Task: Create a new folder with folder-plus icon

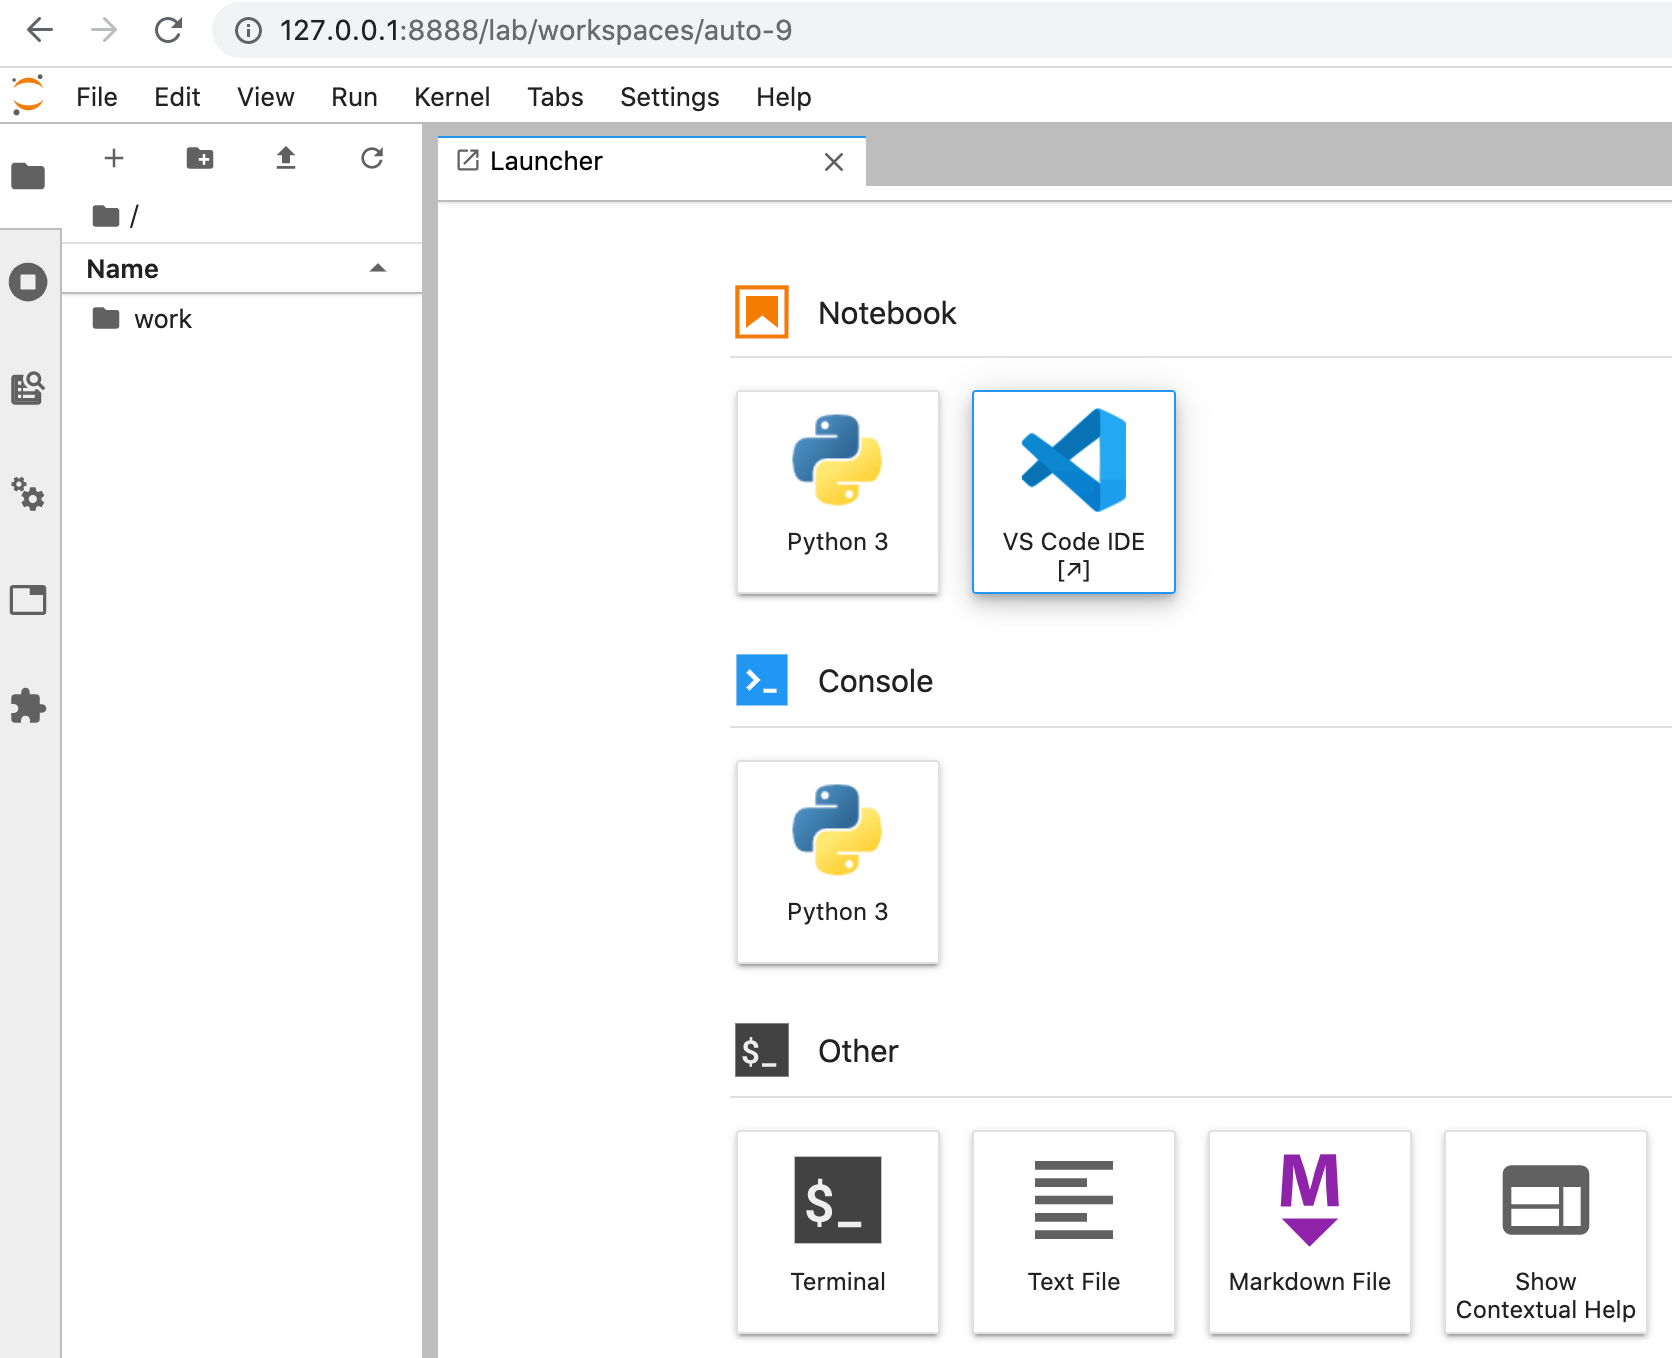Action: (200, 158)
